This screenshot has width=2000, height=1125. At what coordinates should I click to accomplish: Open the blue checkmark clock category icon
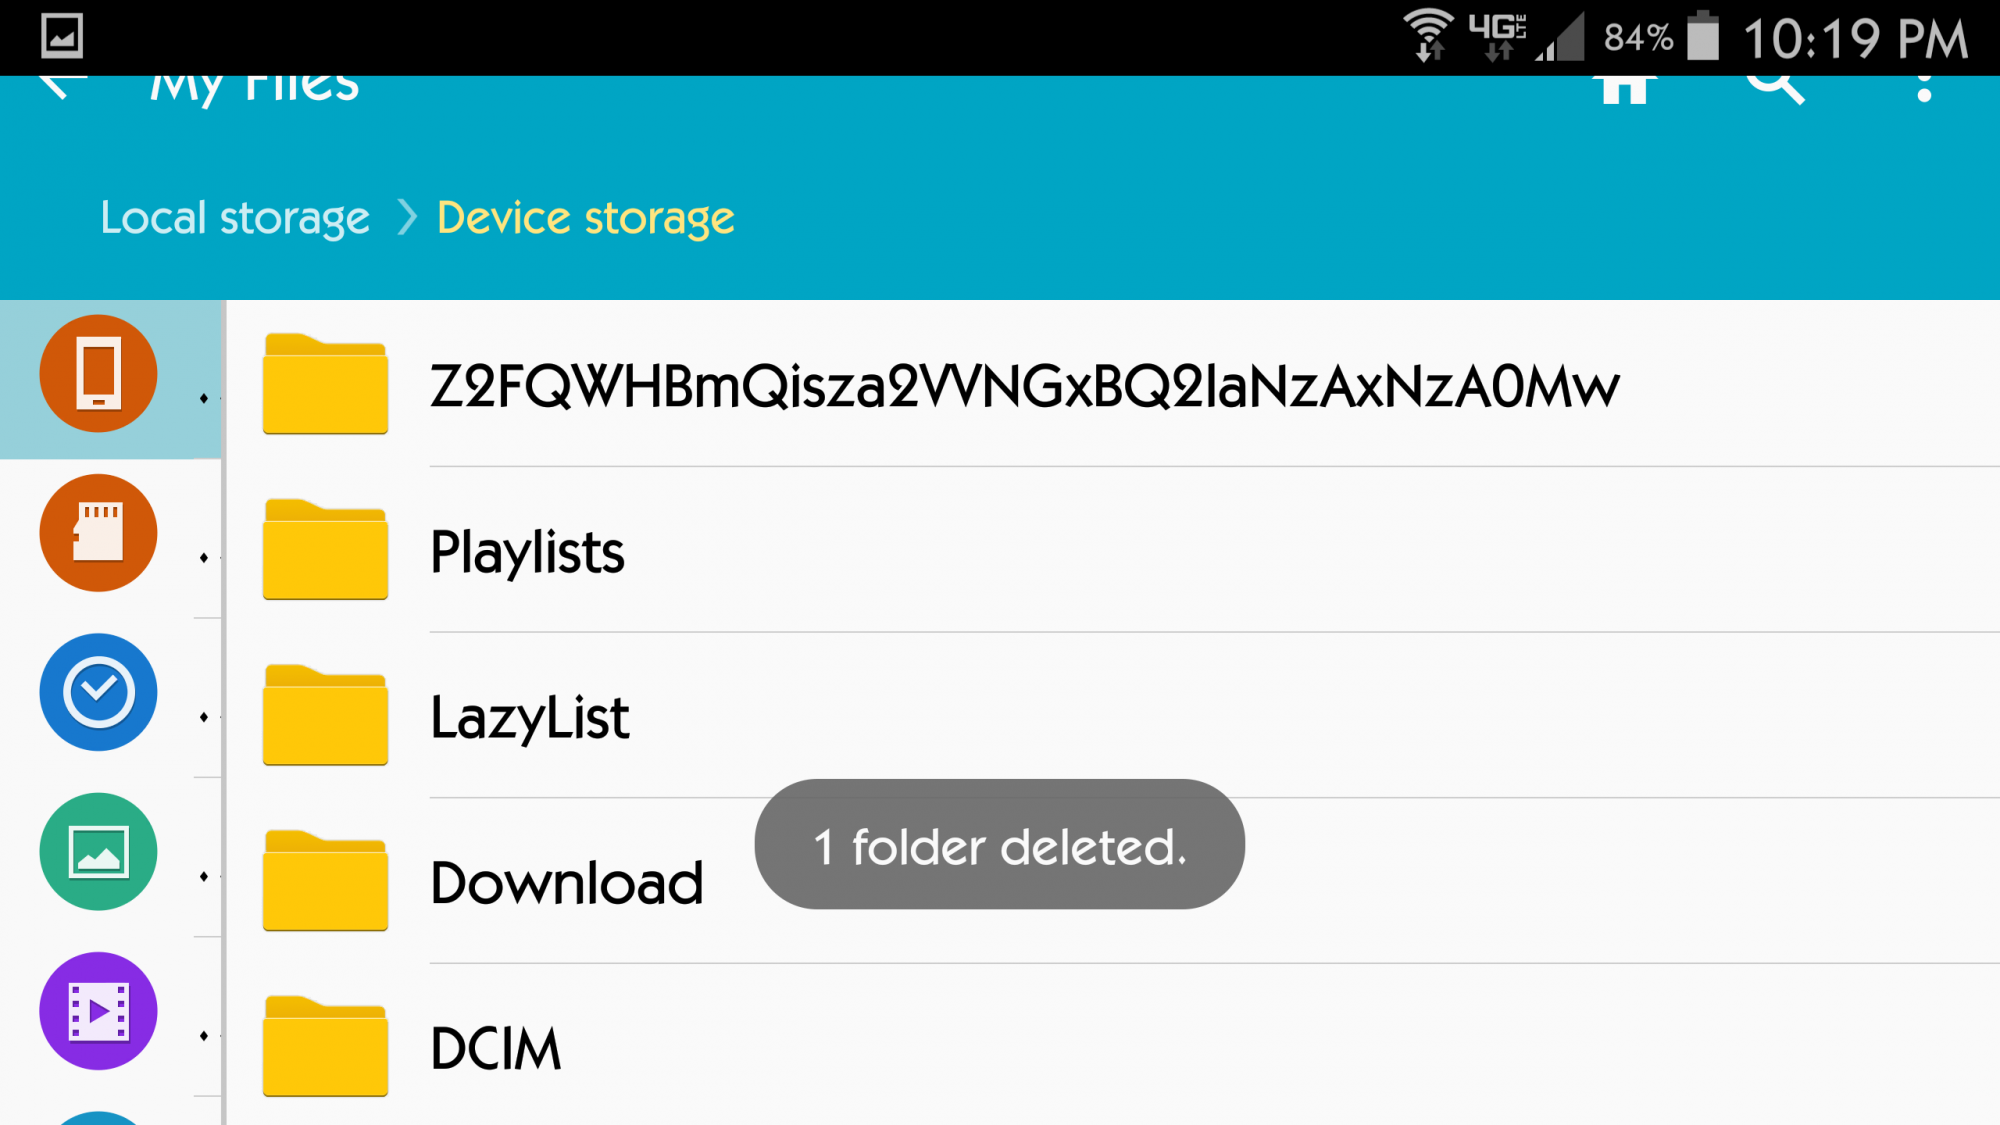[x=98, y=692]
